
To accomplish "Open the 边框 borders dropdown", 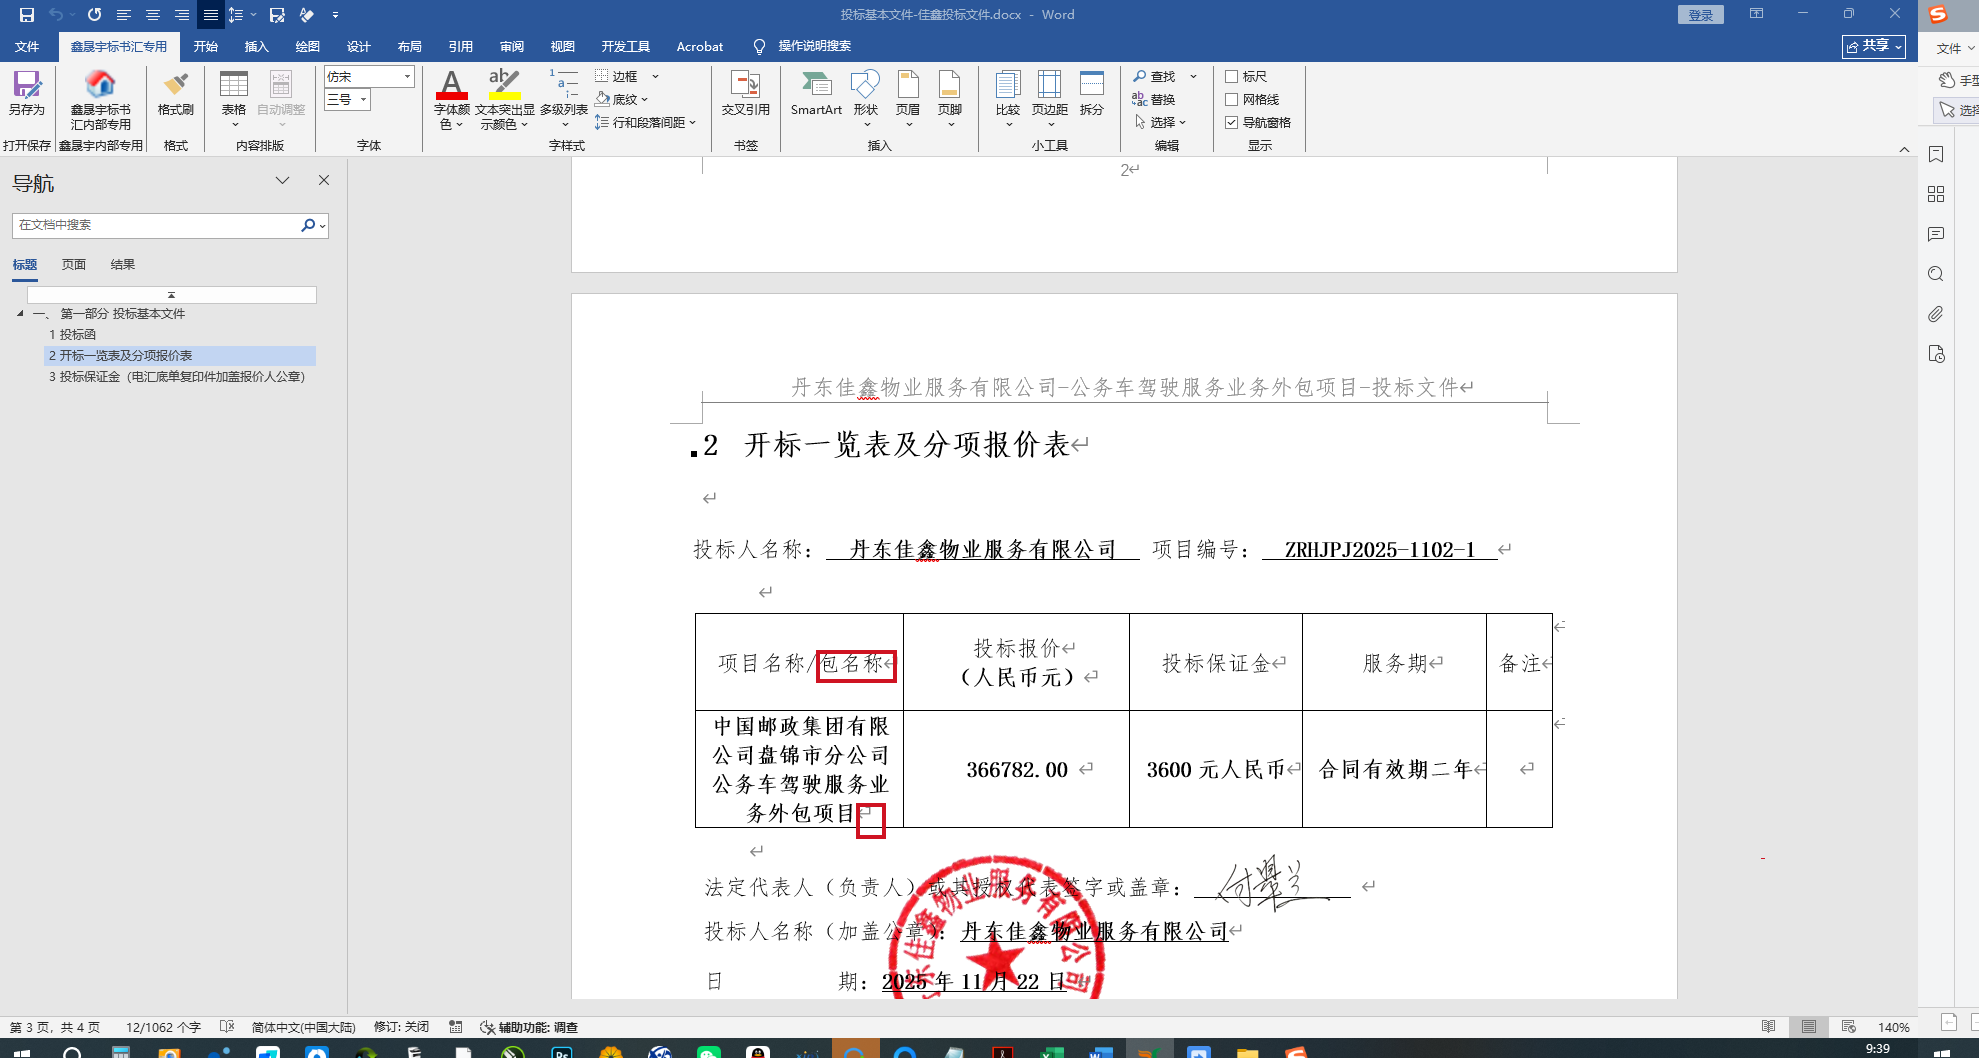I will (x=656, y=76).
